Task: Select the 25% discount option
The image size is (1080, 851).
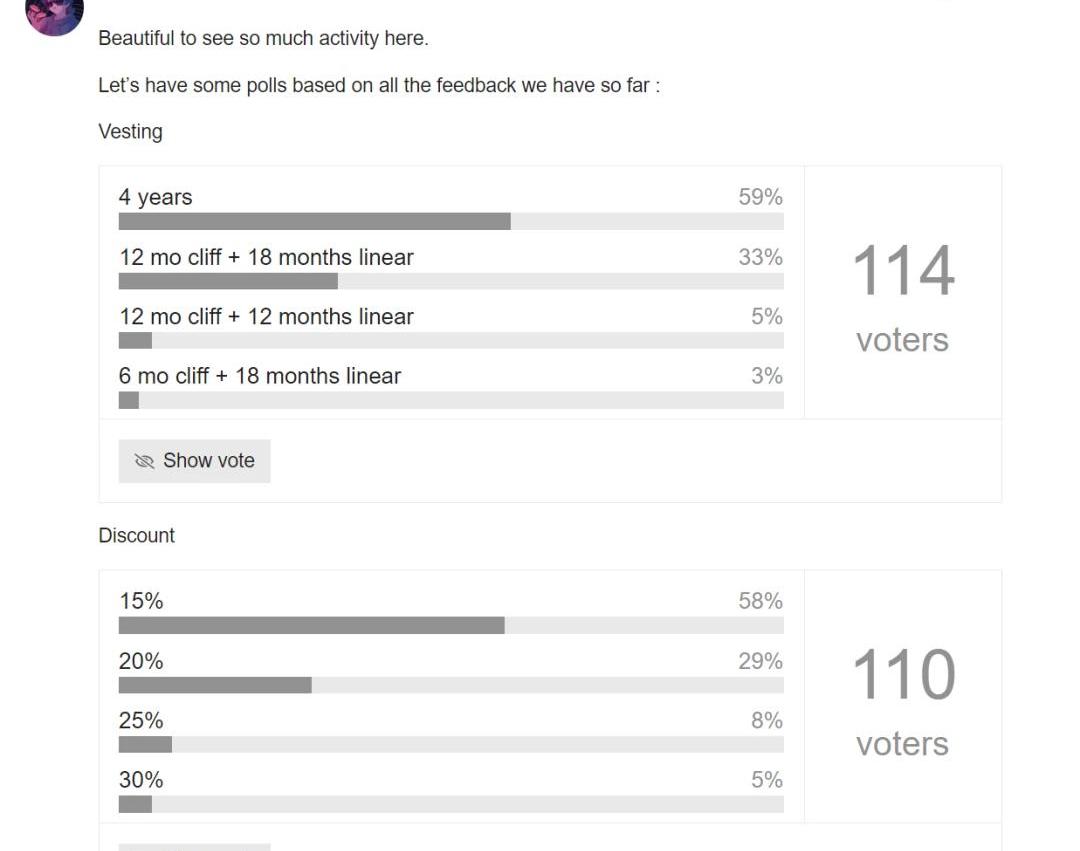Action: click(141, 720)
